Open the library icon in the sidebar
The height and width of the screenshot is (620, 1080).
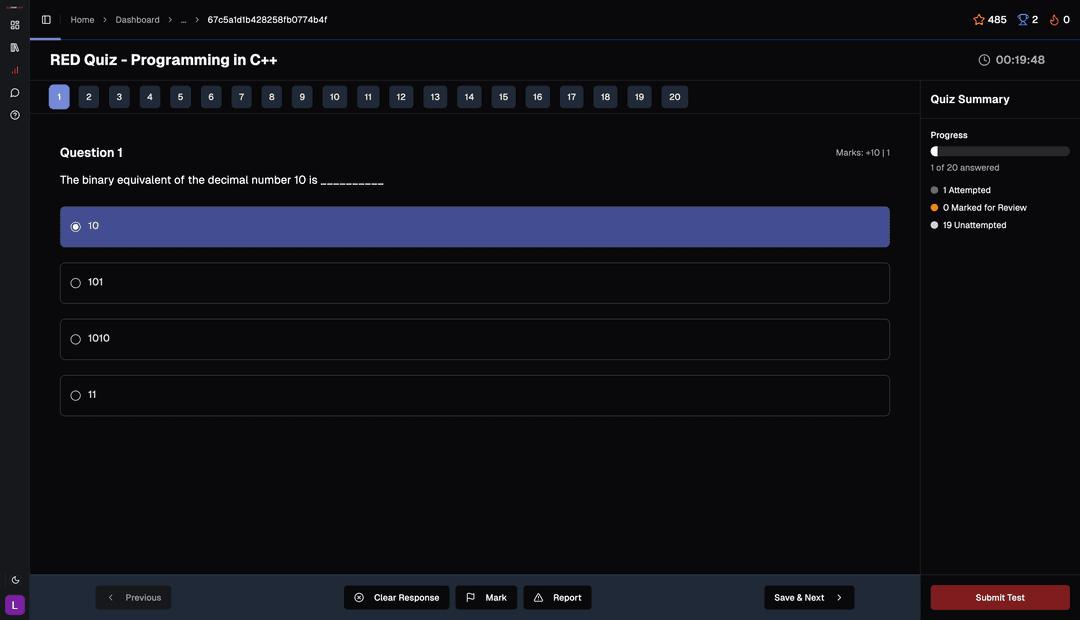click(14, 47)
